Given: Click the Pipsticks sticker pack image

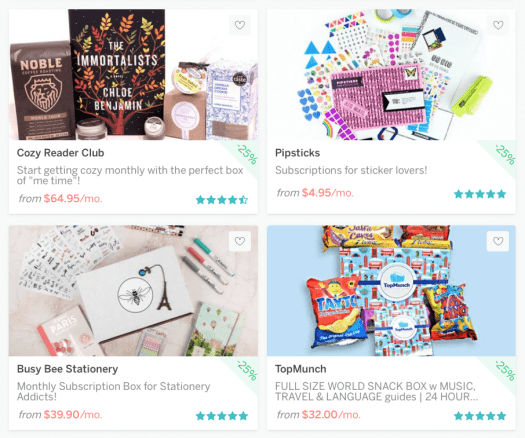Looking at the screenshot, I should point(391,74).
